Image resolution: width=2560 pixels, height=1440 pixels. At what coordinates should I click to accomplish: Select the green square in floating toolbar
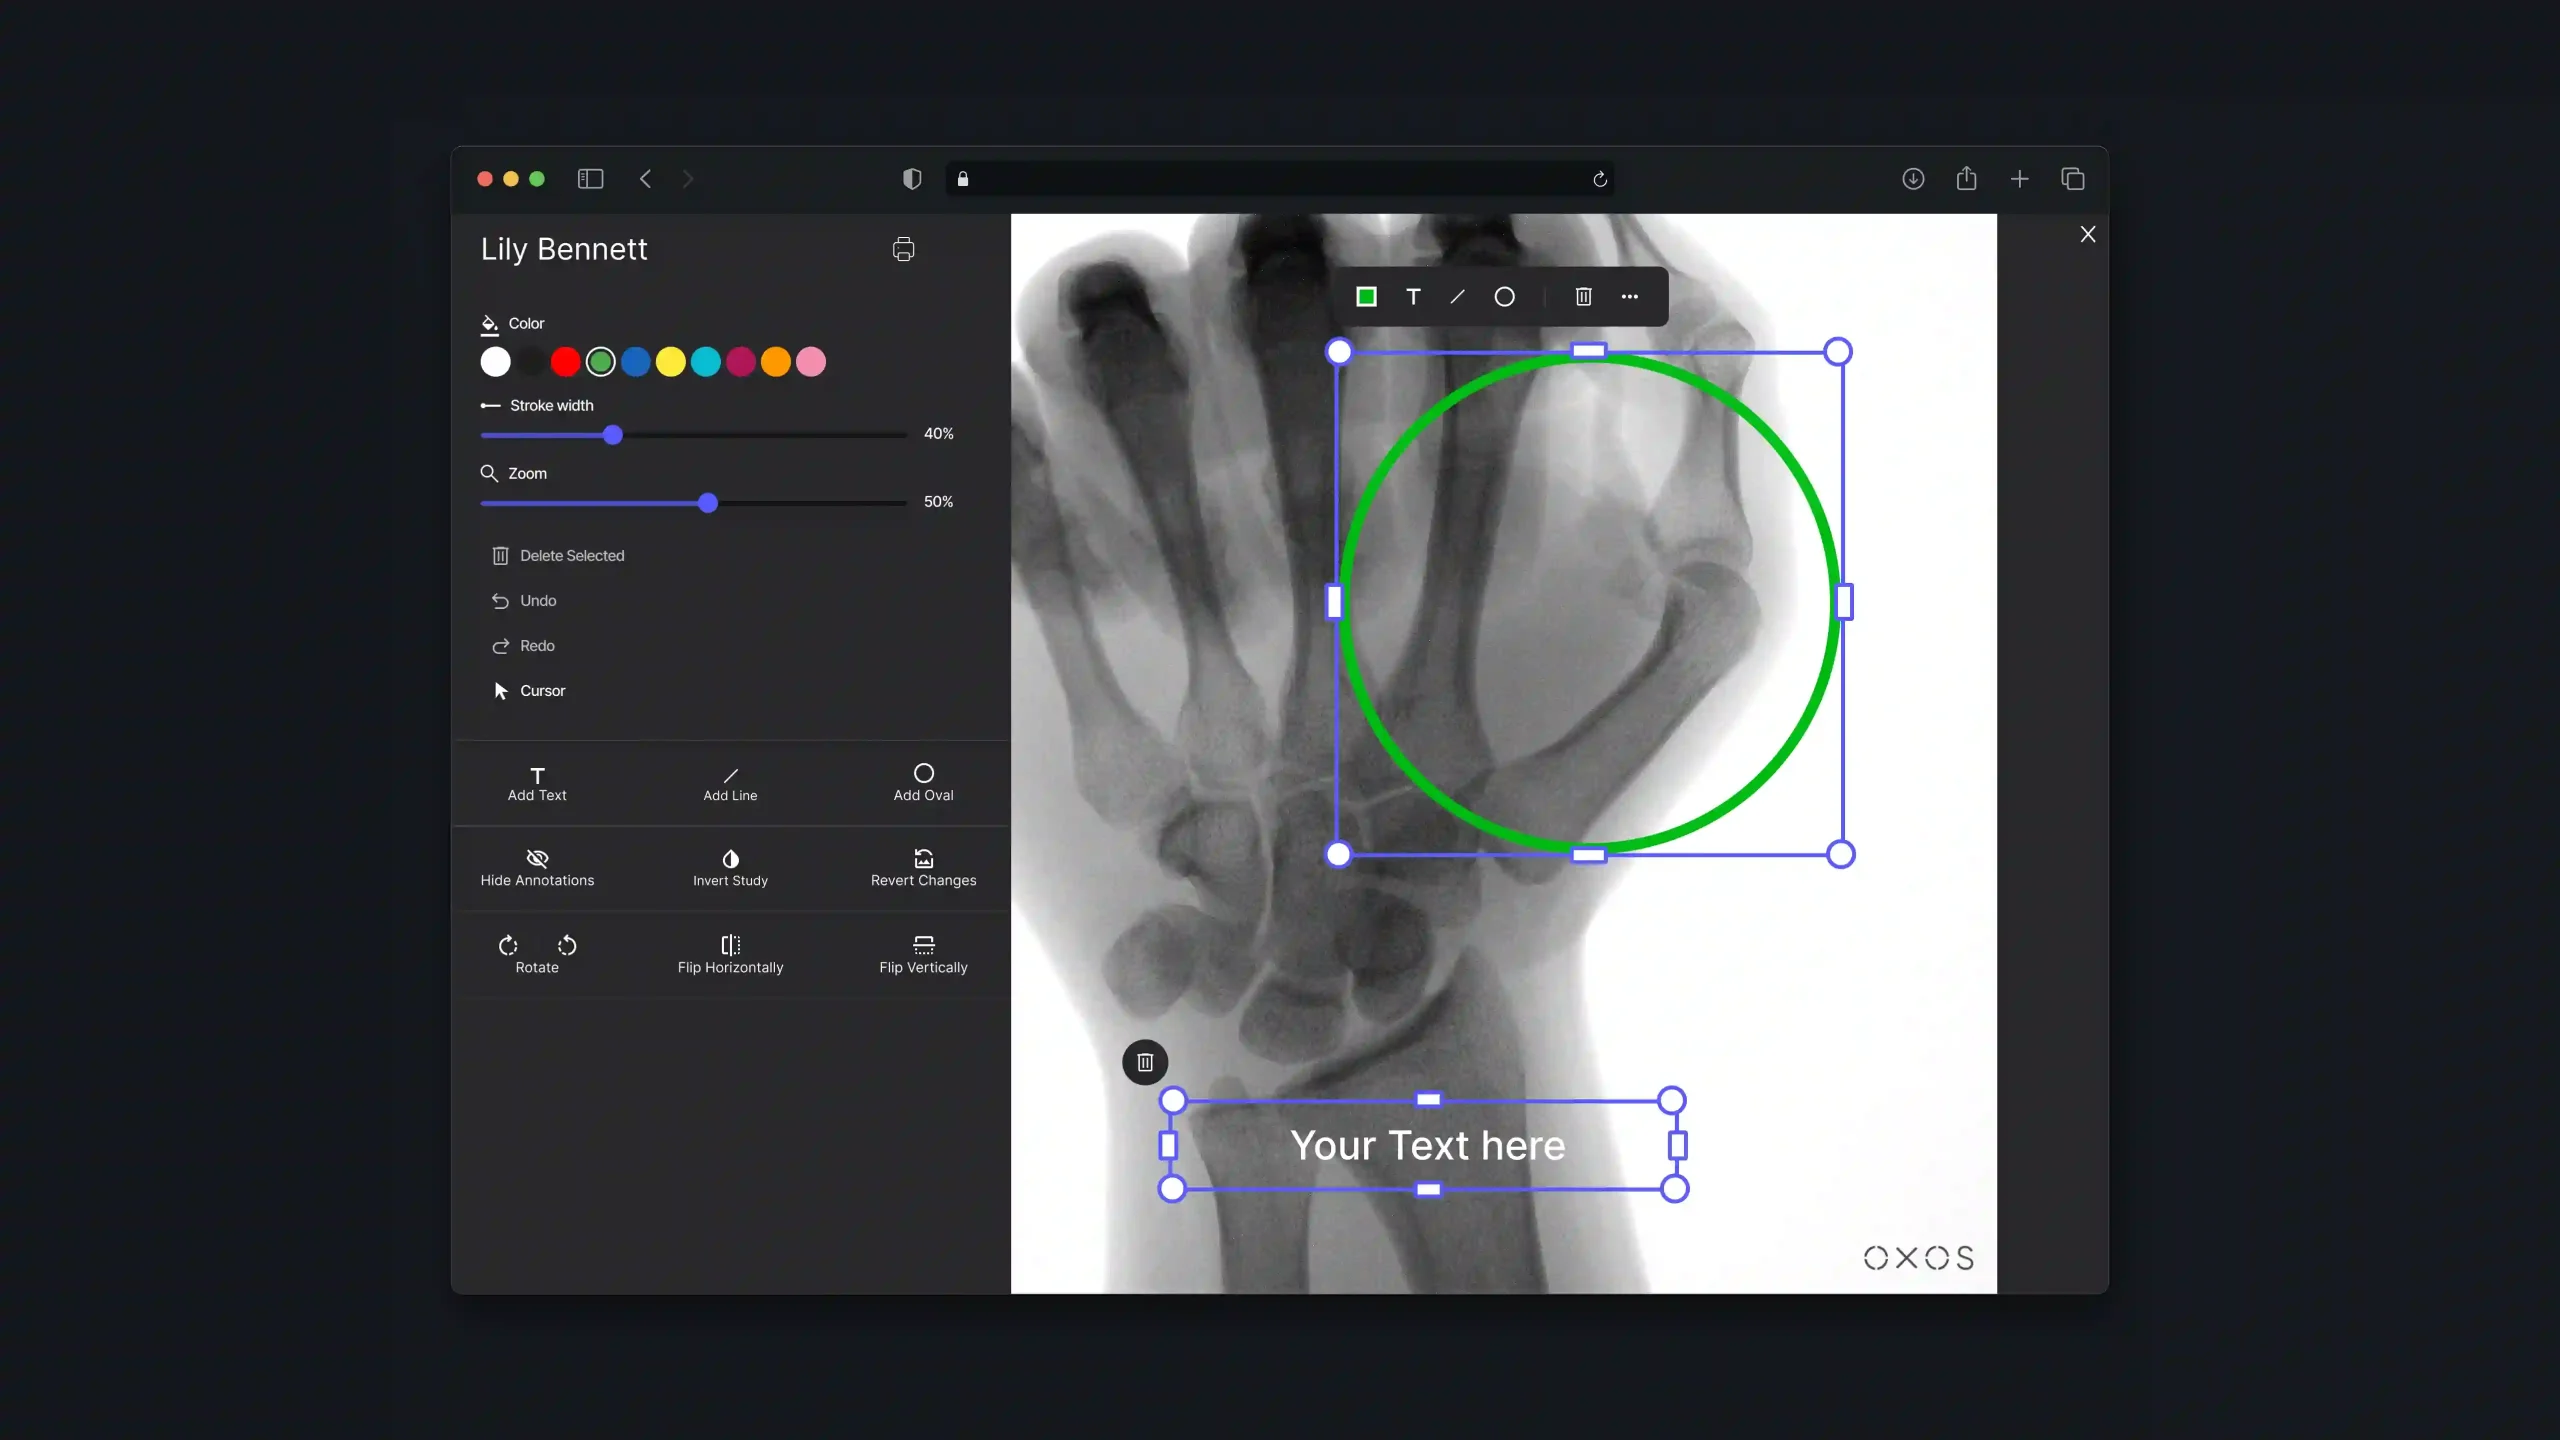(1366, 297)
